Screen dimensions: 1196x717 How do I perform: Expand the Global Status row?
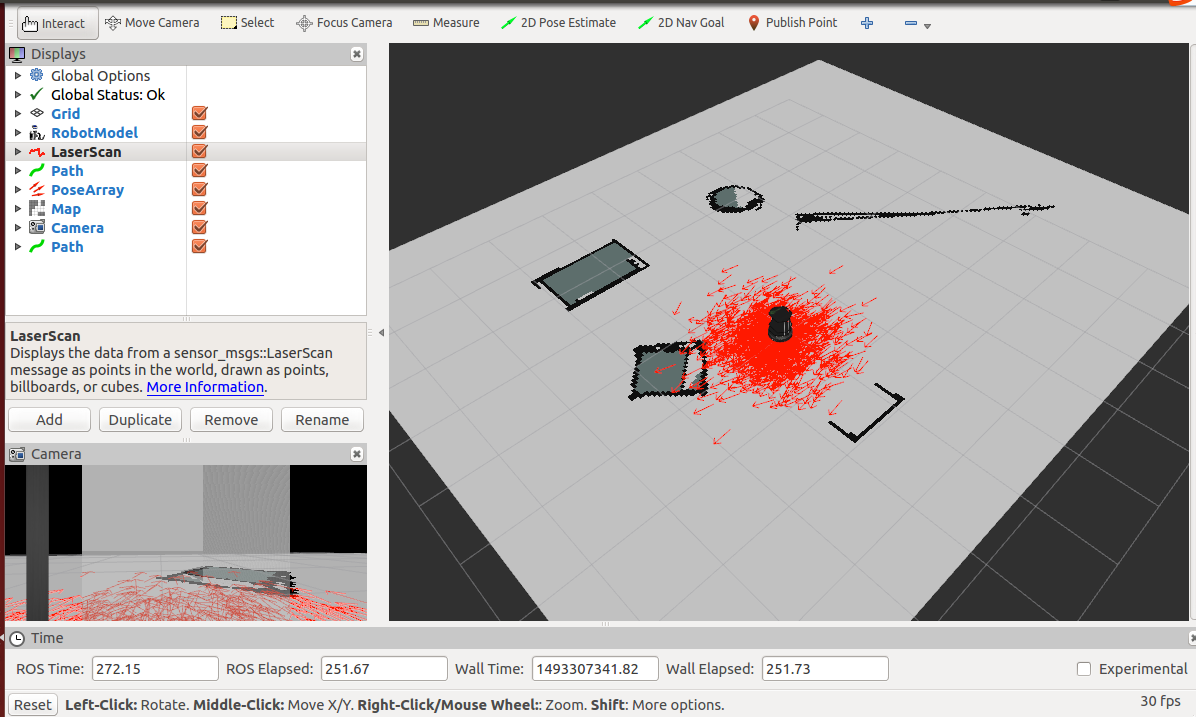click(x=18, y=95)
